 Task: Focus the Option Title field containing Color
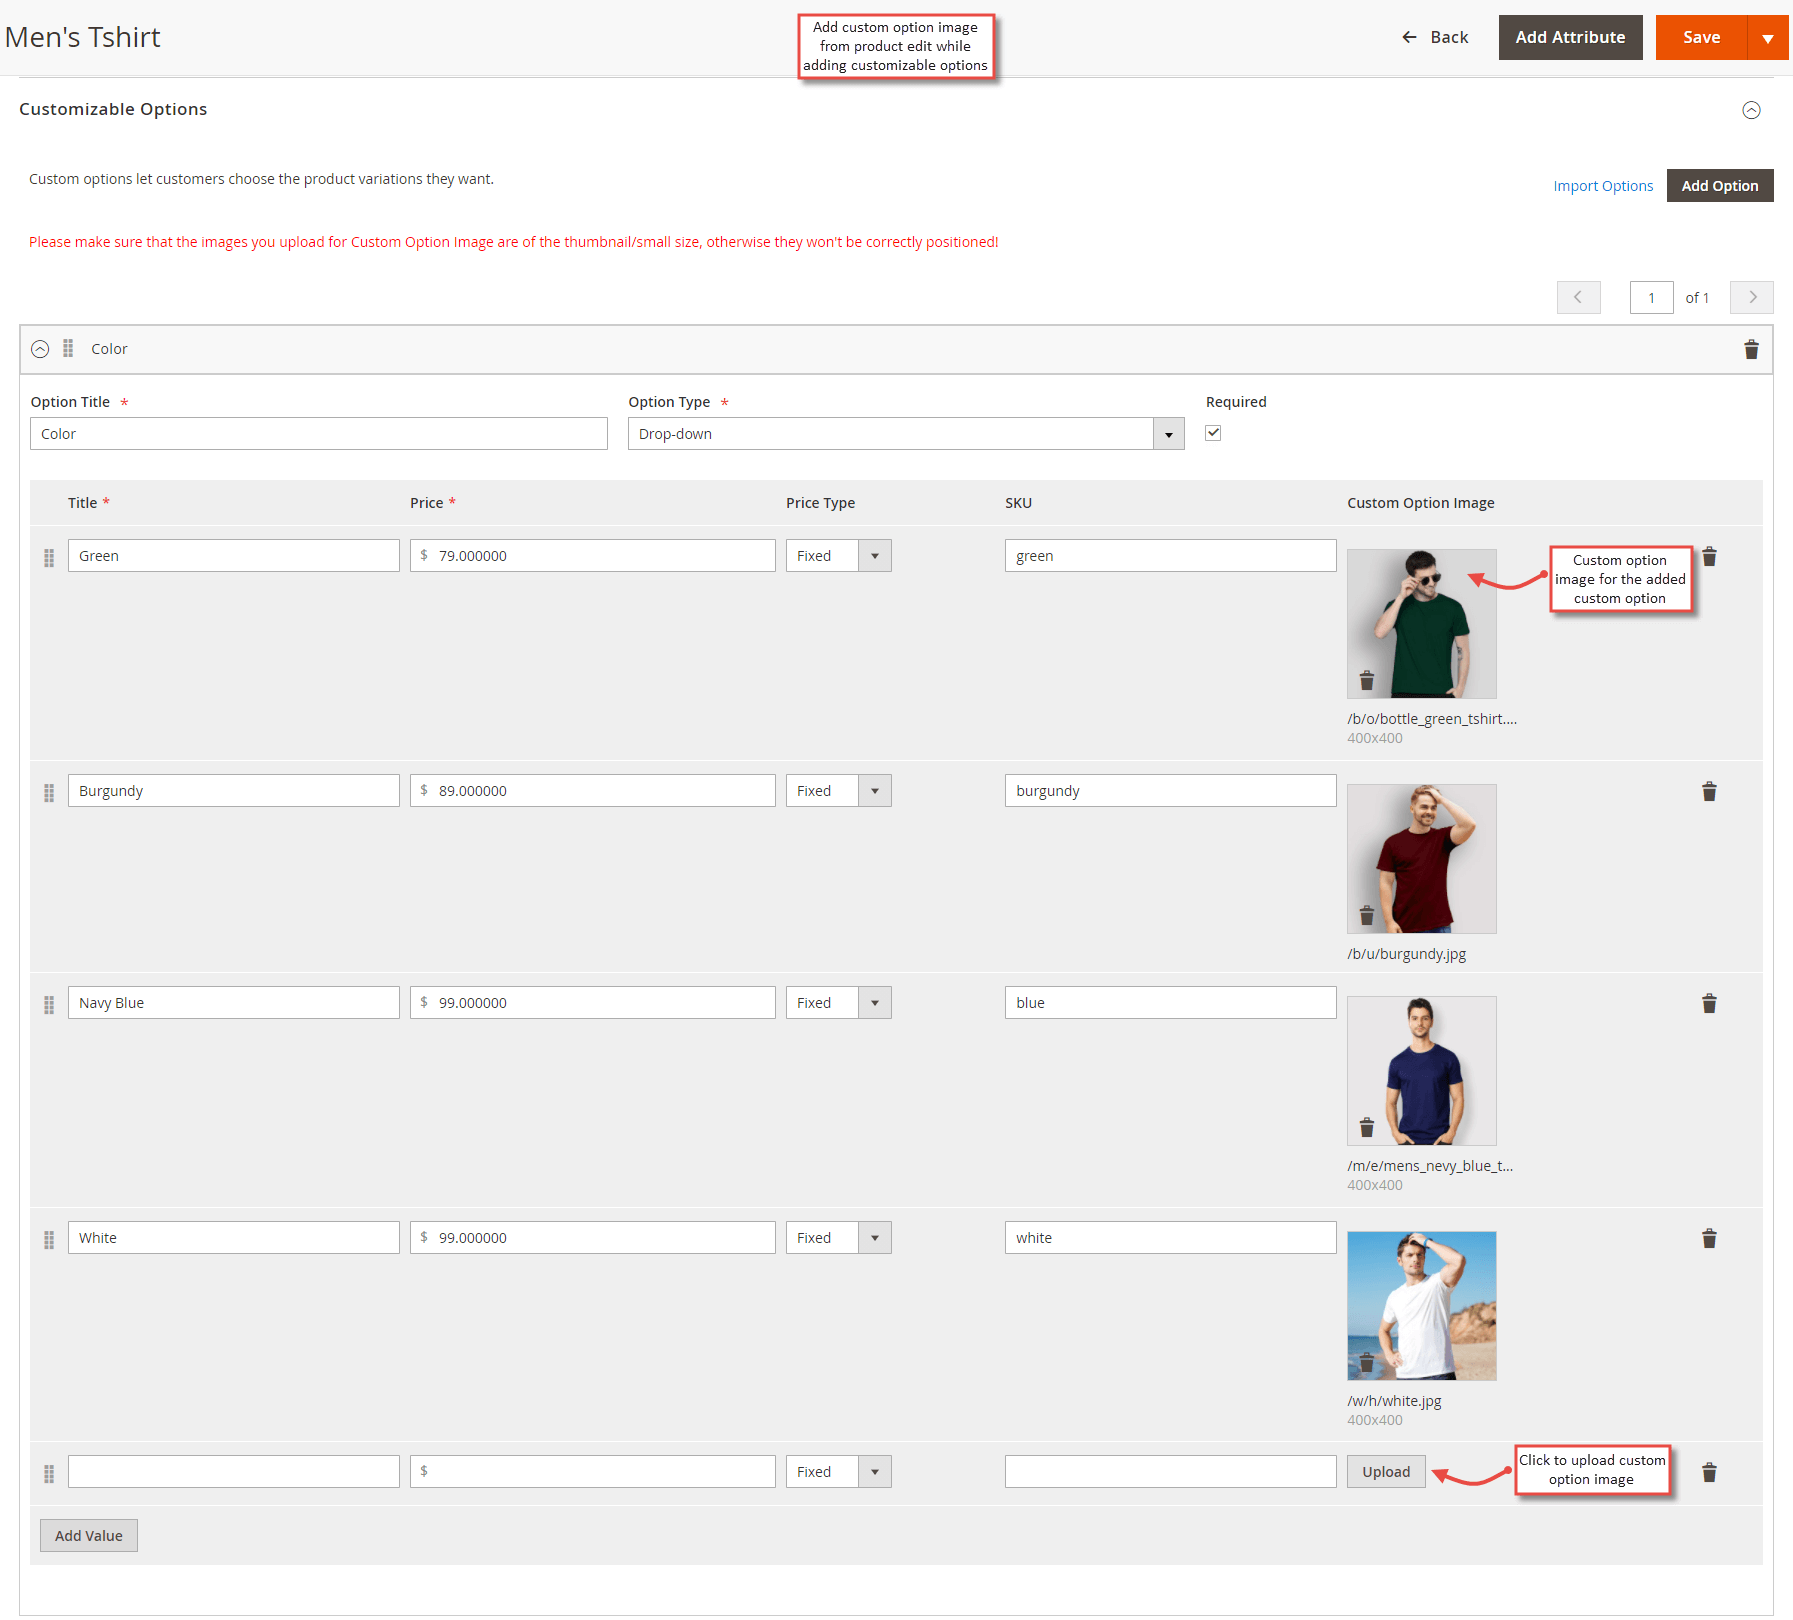tap(319, 434)
